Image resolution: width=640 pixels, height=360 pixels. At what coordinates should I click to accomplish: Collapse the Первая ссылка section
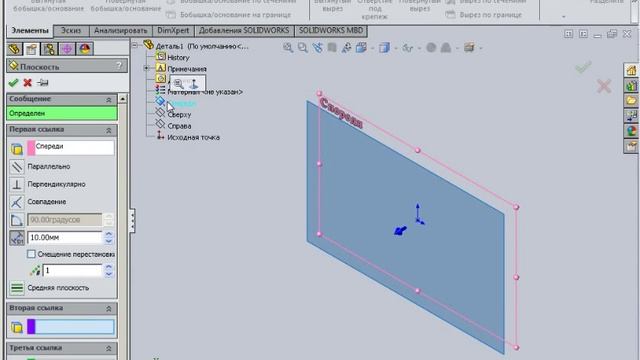[x=109, y=130]
